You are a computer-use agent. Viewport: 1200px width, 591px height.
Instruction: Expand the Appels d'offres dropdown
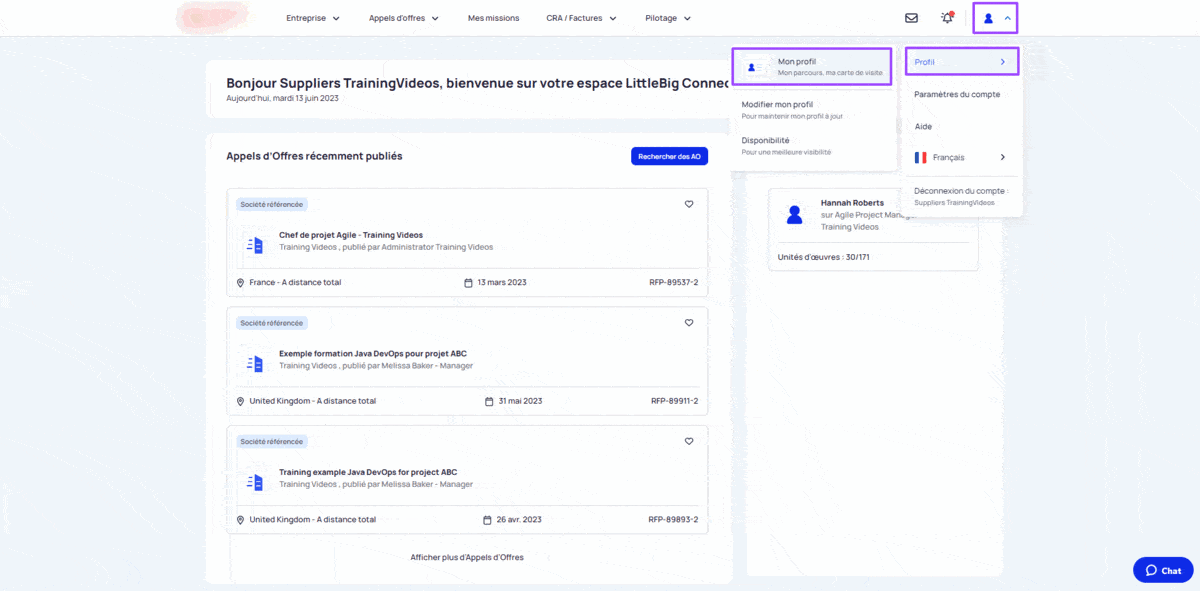pos(404,18)
